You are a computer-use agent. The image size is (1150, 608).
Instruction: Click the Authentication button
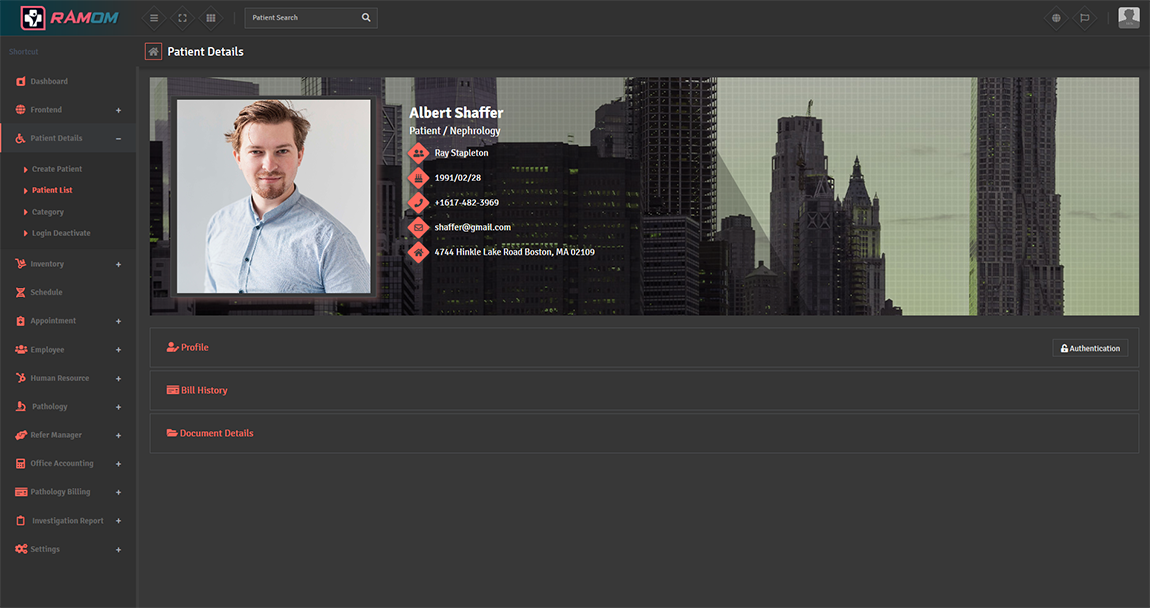pyautogui.click(x=1090, y=348)
